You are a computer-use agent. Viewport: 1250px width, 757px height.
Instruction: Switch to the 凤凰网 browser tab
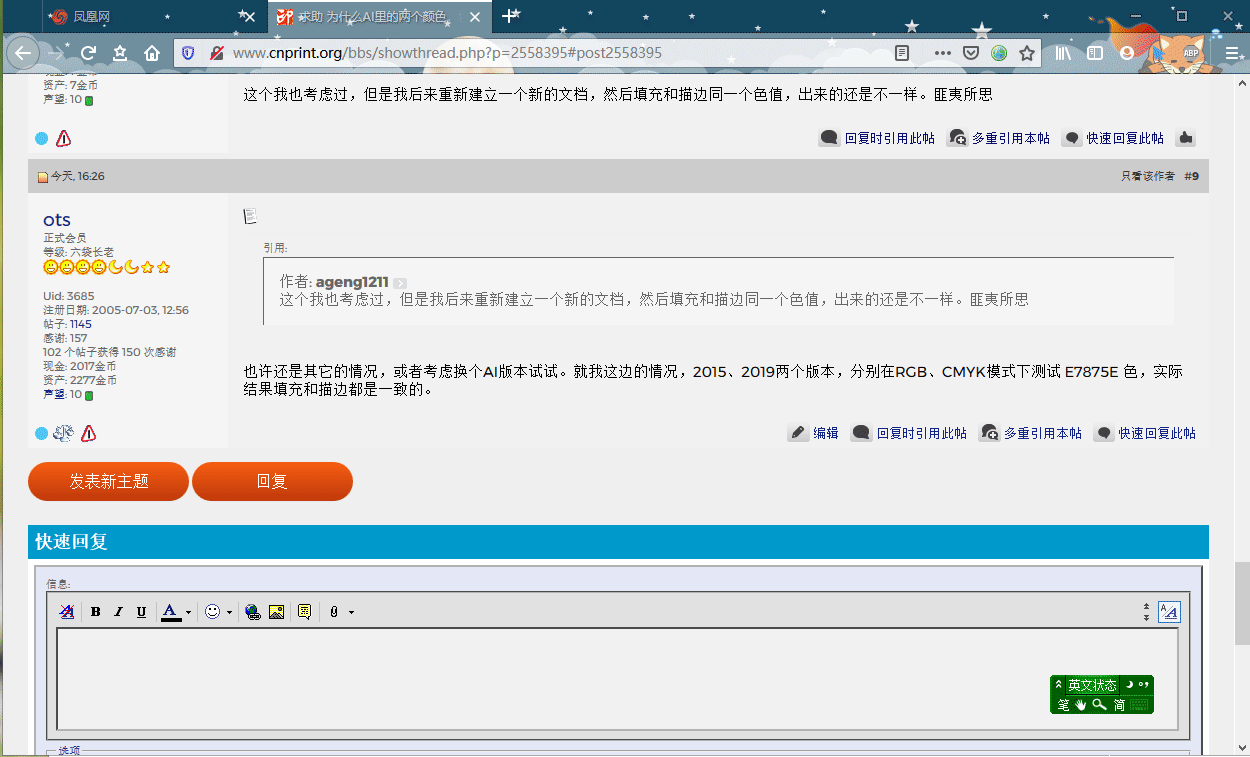point(92,17)
